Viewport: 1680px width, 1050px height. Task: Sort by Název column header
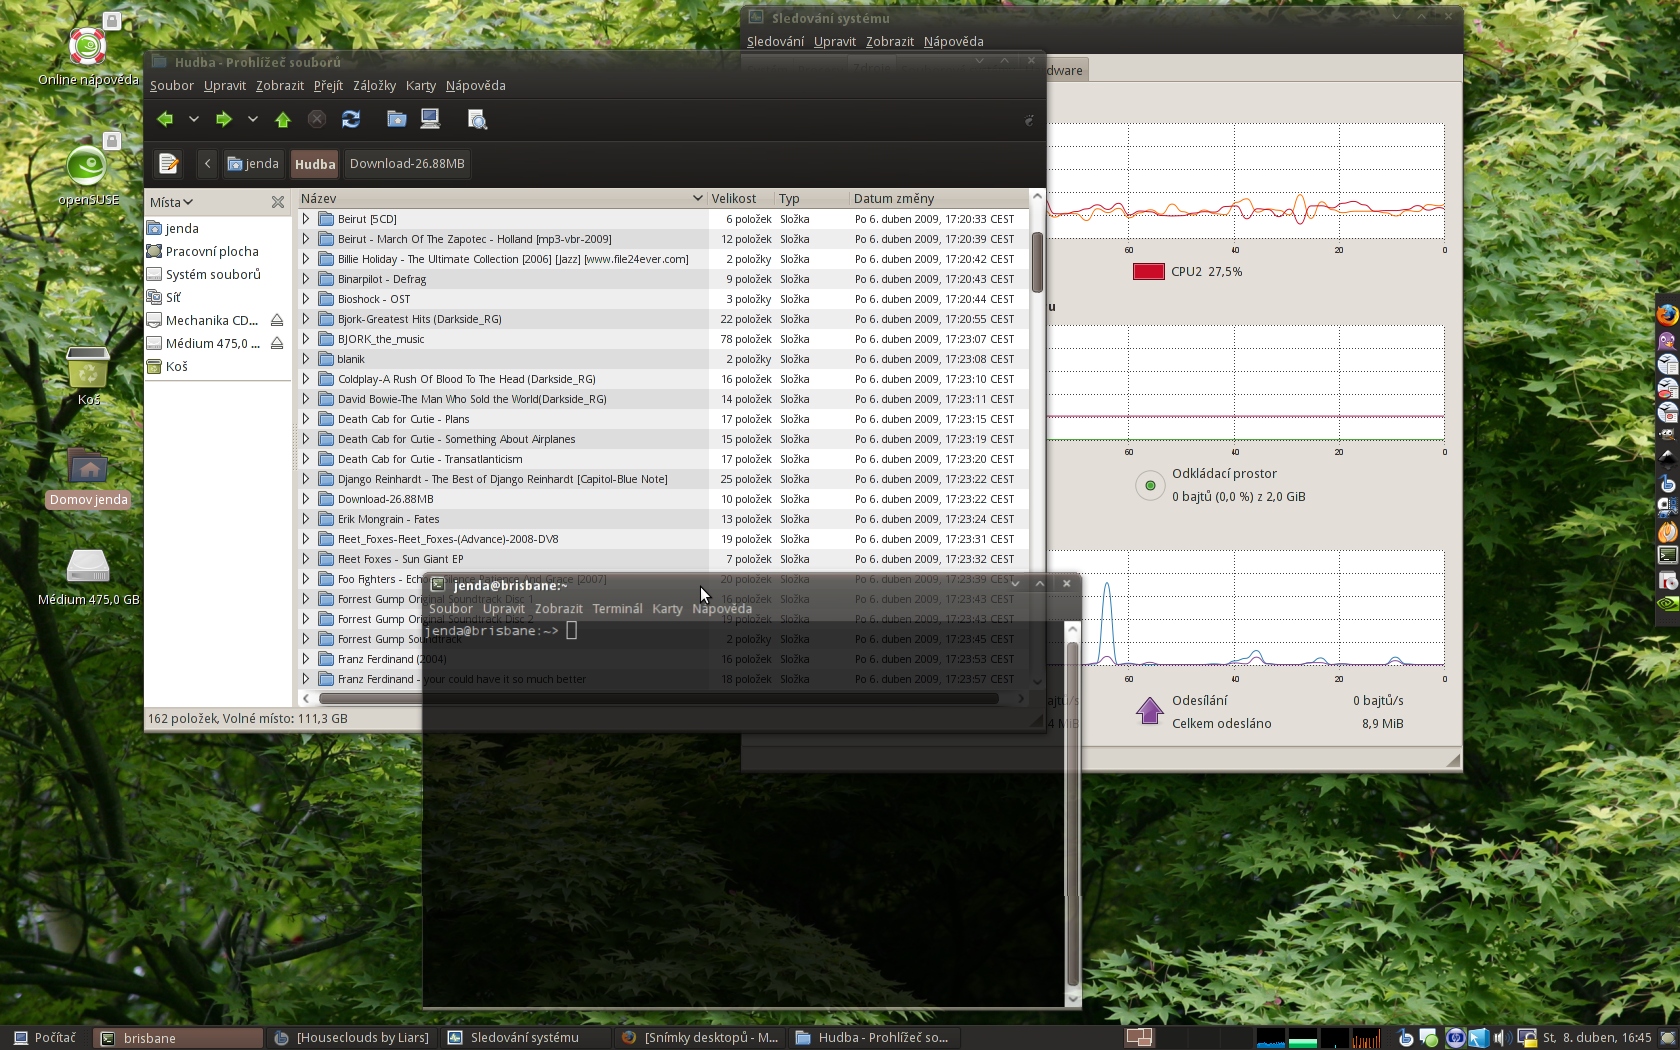[x=501, y=198]
